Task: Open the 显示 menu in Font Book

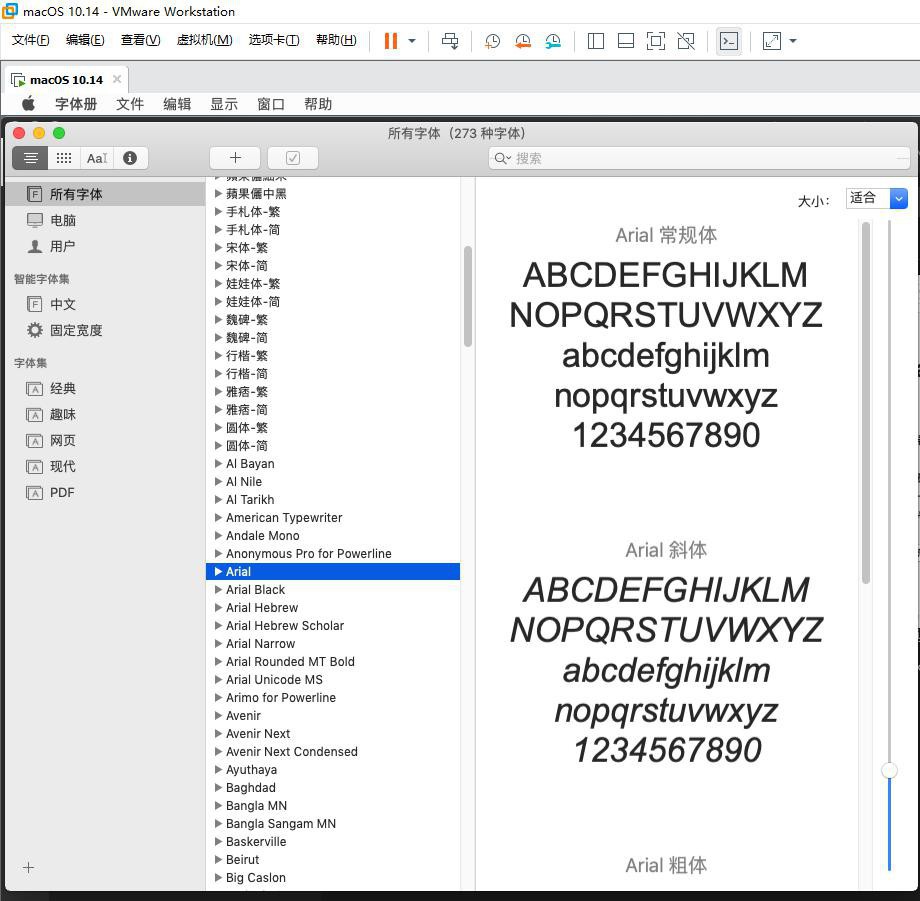Action: (224, 104)
